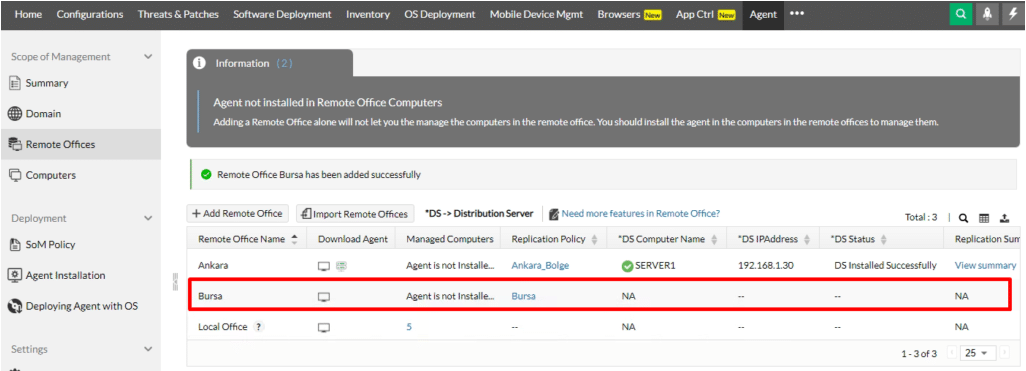Go to next page arrow in pagination
This screenshot has width=1026, height=371.
click(1004, 353)
